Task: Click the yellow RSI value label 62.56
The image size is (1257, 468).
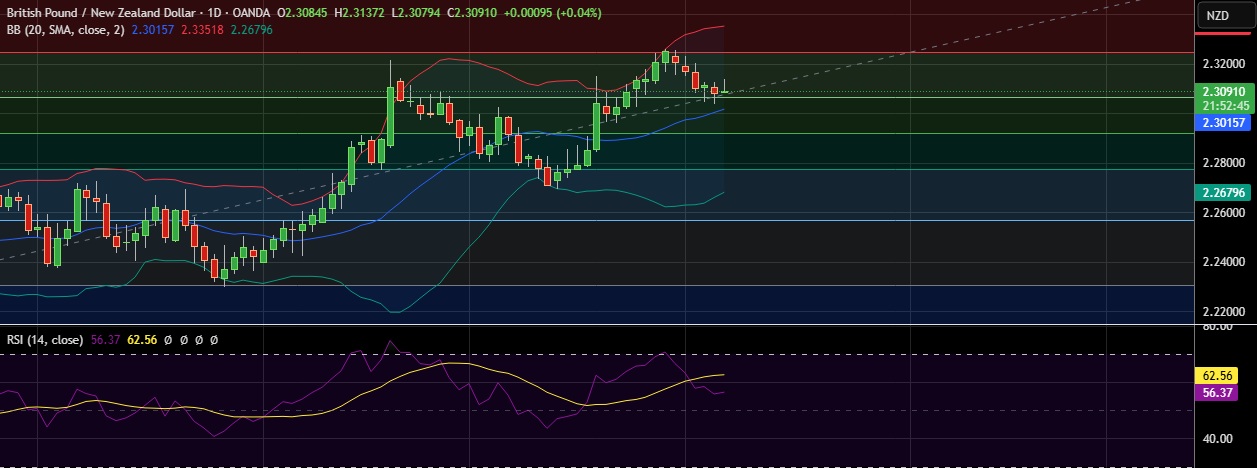Action: point(1216,375)
